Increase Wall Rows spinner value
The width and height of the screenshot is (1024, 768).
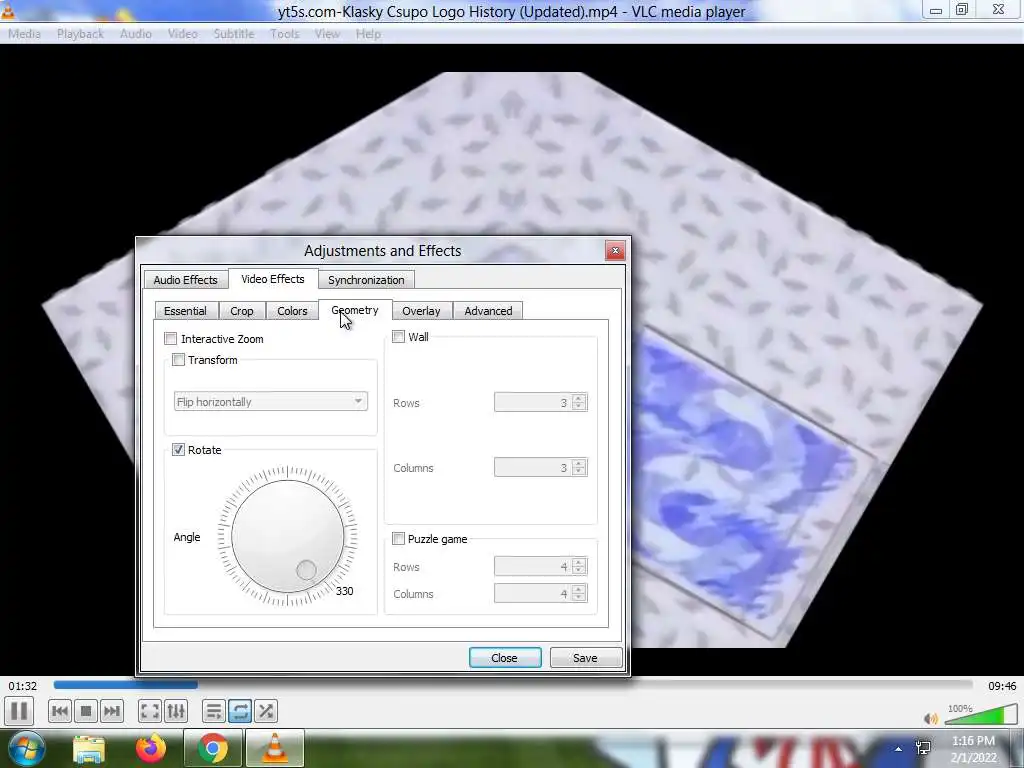pyautogui.click(x=579, y=398)
